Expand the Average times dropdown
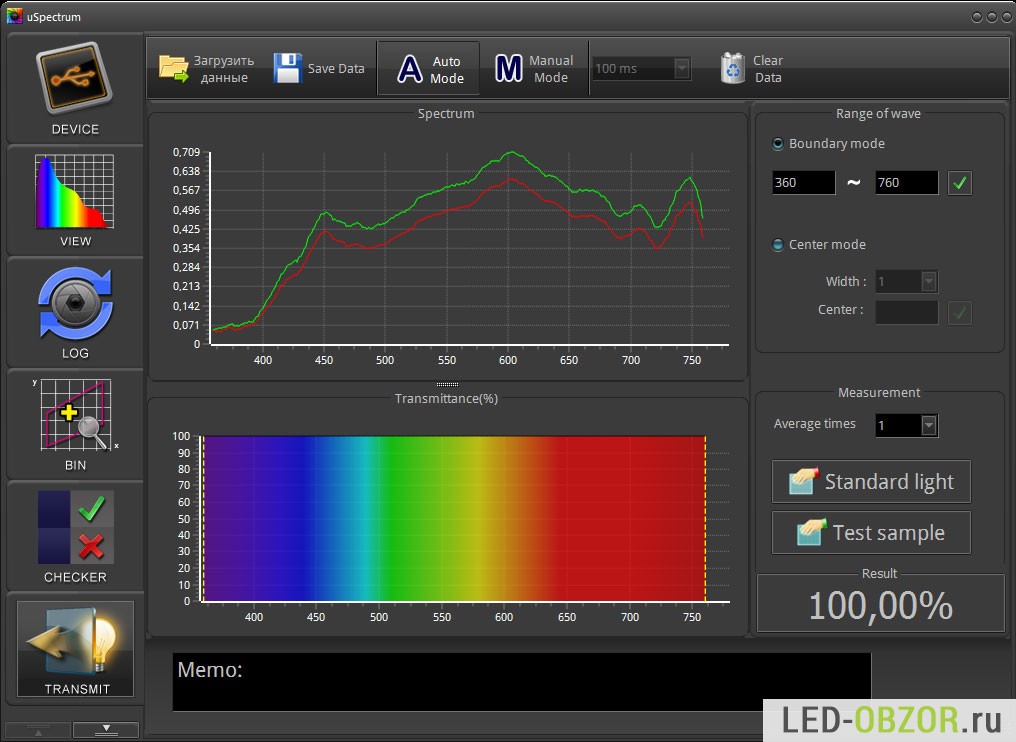This screenshot has width=1016, height=742. (x=929, y=426)
